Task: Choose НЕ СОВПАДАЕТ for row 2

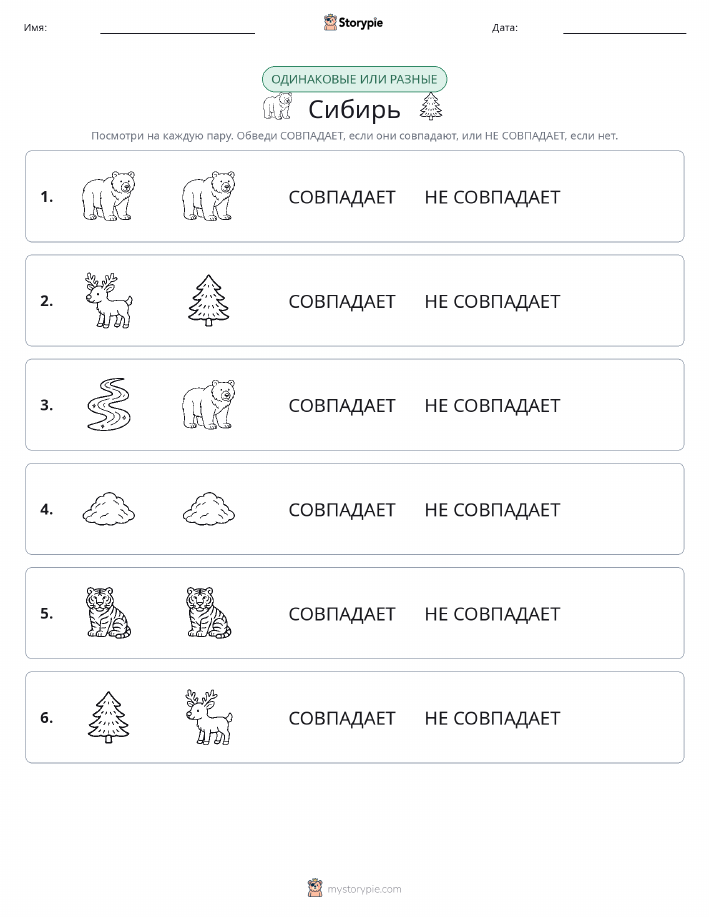Action: pos(492,301)
